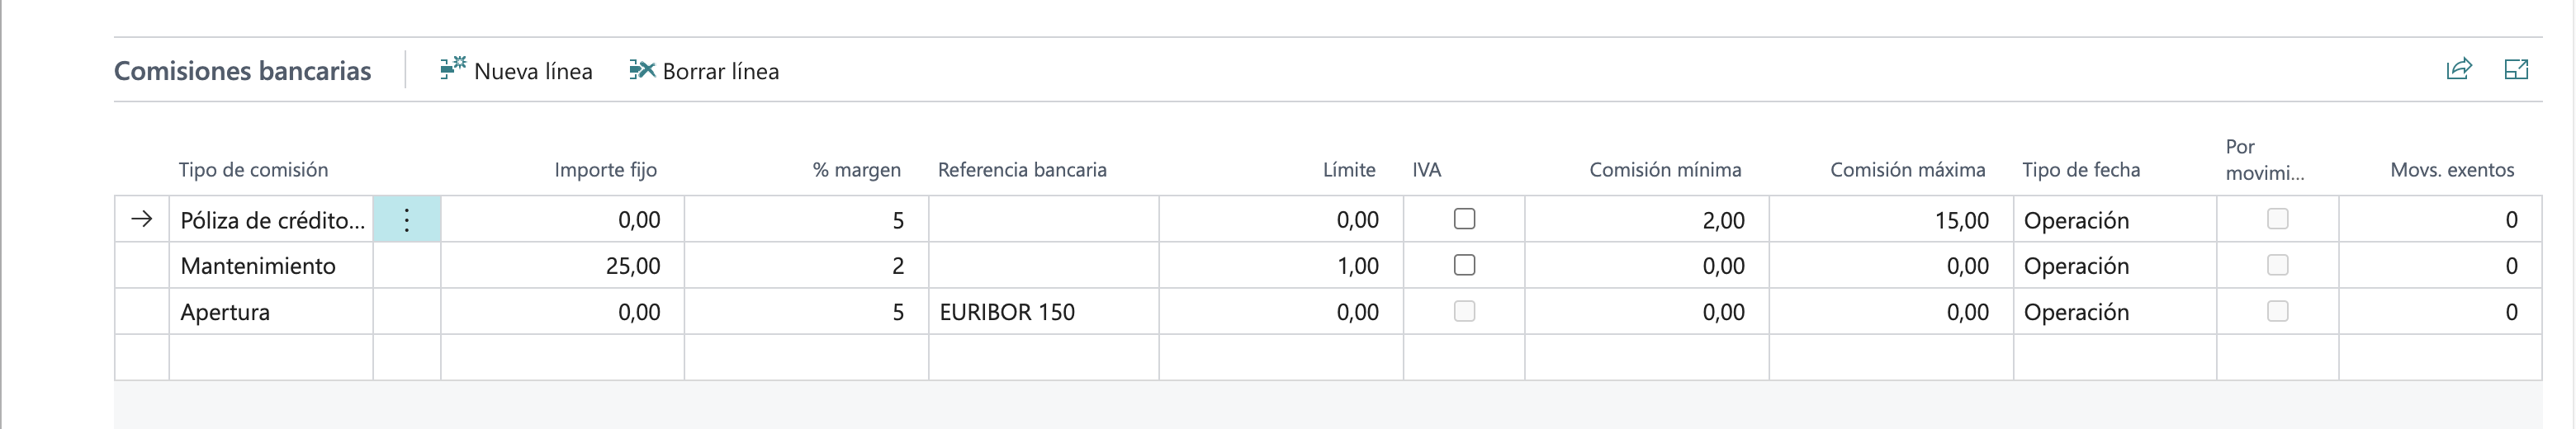The width and height of the screenshot is (2576, 429).
Task: Open the three-dot row menu for Póliza de crédito
Action: coord(407,220)
